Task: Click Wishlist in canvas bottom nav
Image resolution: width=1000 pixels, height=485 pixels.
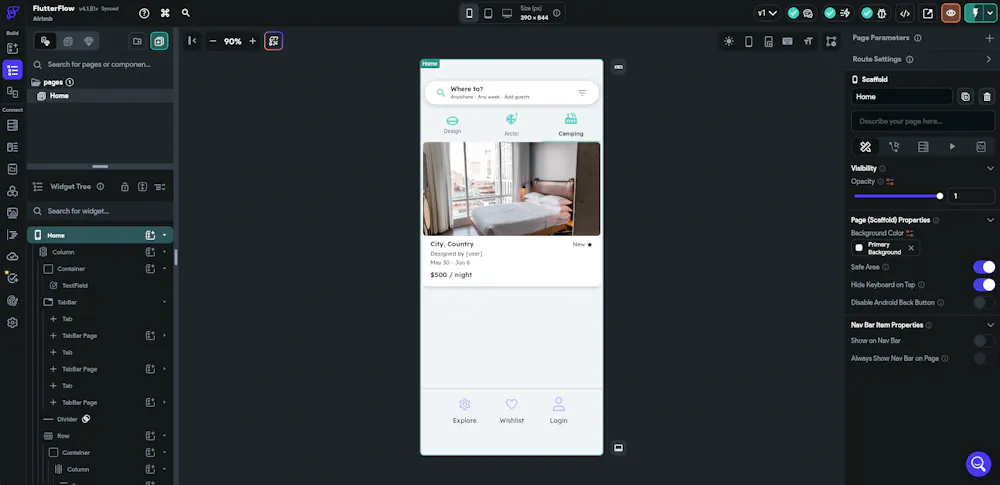Action: click(511, 412)
